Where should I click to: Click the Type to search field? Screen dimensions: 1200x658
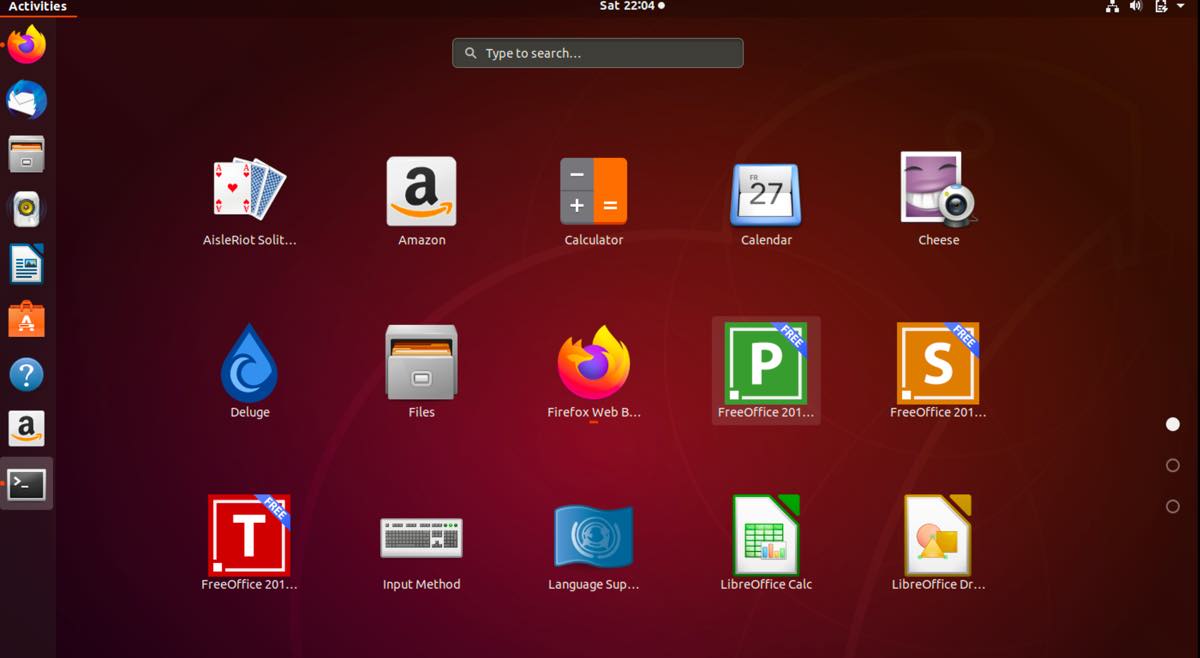pyautogui.click(x=596, y=52)
